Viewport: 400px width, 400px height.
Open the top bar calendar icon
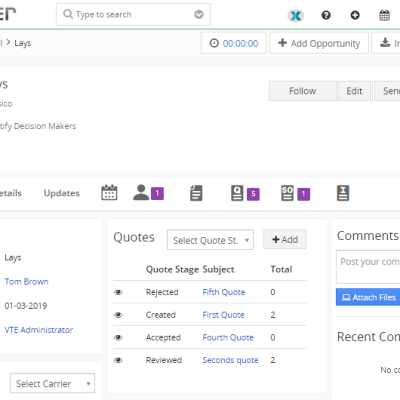click(x=384, y=15)
